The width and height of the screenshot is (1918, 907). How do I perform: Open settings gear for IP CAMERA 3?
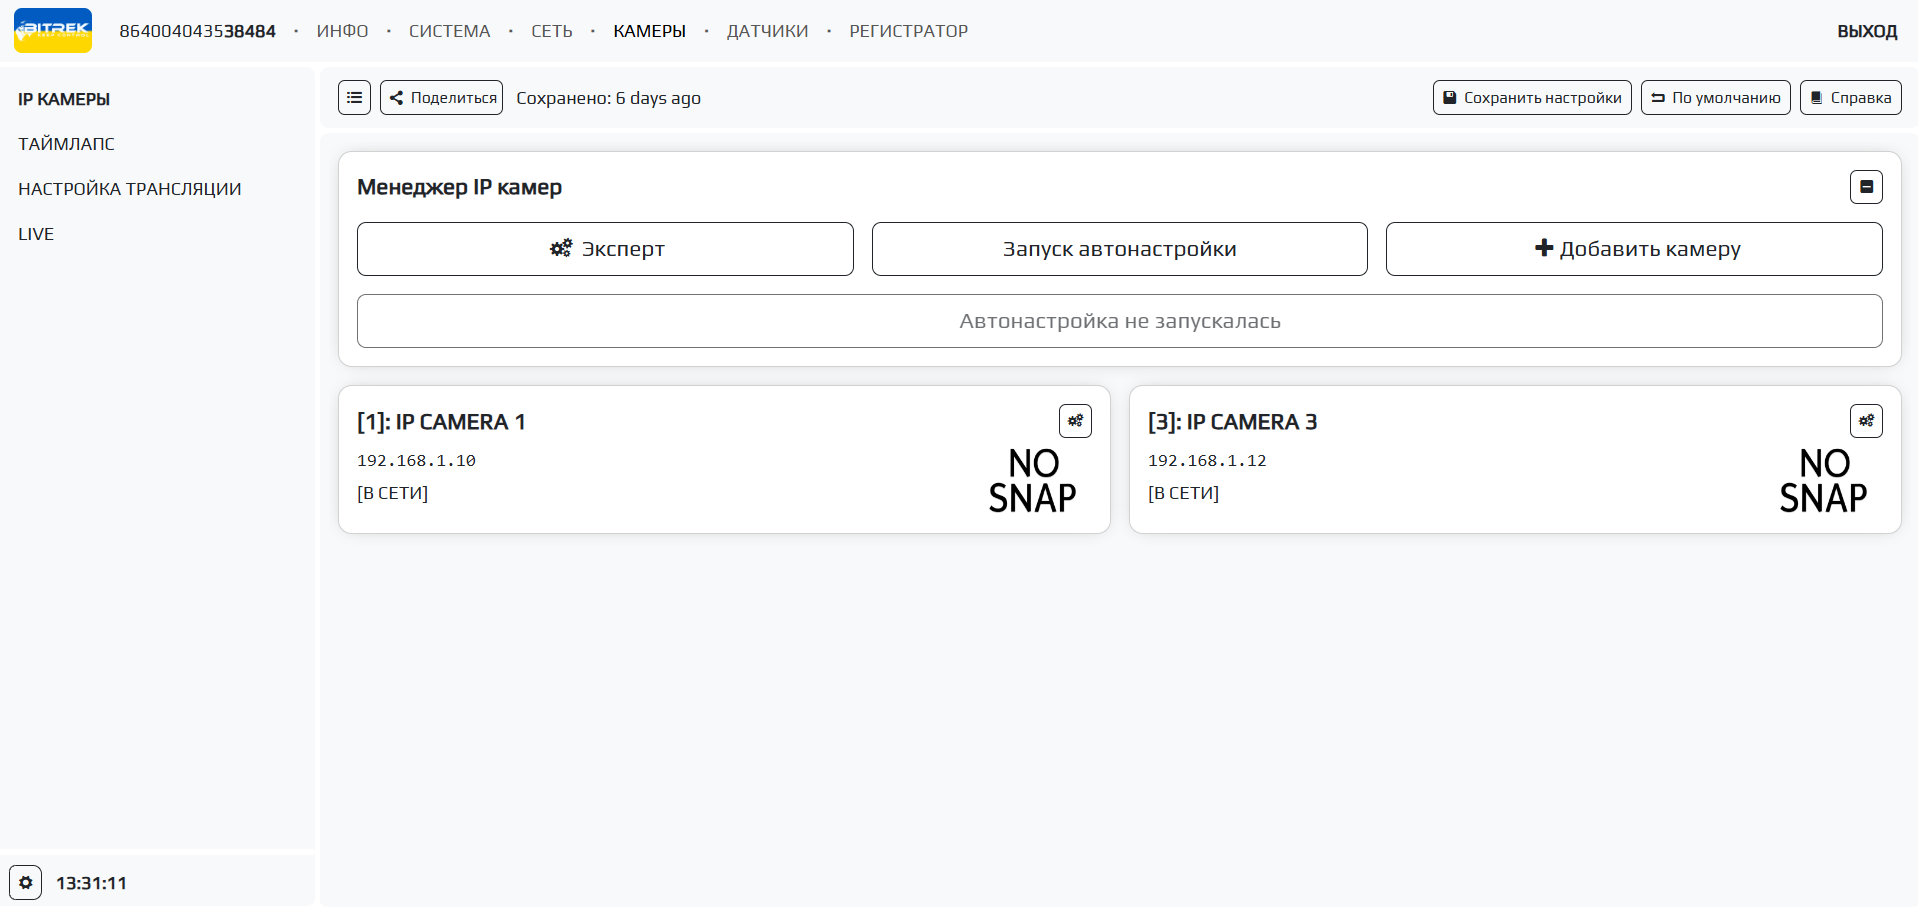pos(1866,421)
